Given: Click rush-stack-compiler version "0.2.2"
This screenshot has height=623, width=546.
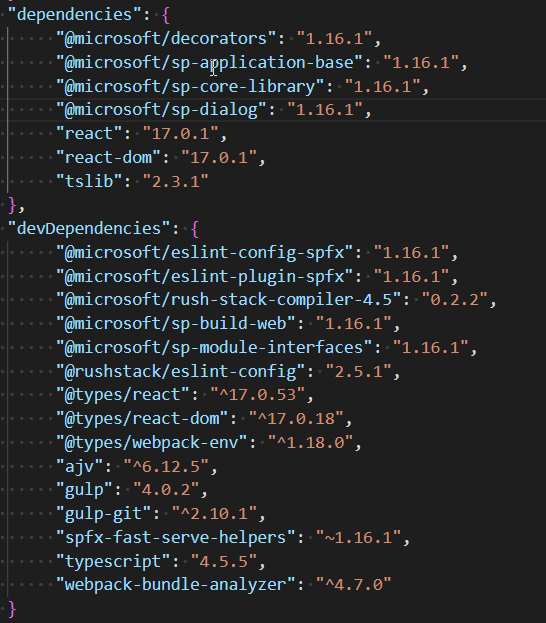Looking at the screenshot, I should pos(455,299).
